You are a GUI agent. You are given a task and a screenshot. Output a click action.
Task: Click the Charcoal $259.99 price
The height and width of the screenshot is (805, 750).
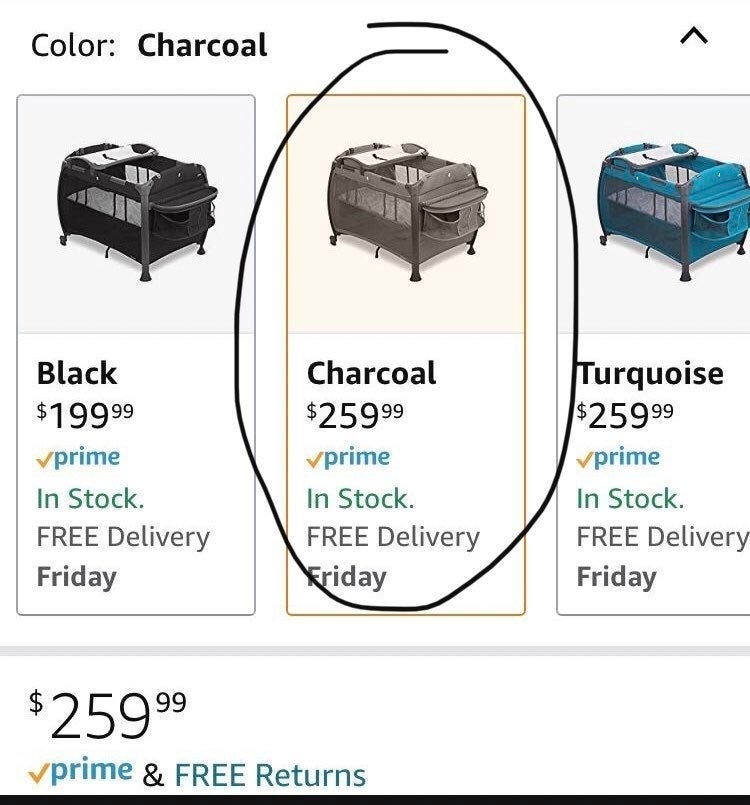pyautogui.click(x=355, y=415)
